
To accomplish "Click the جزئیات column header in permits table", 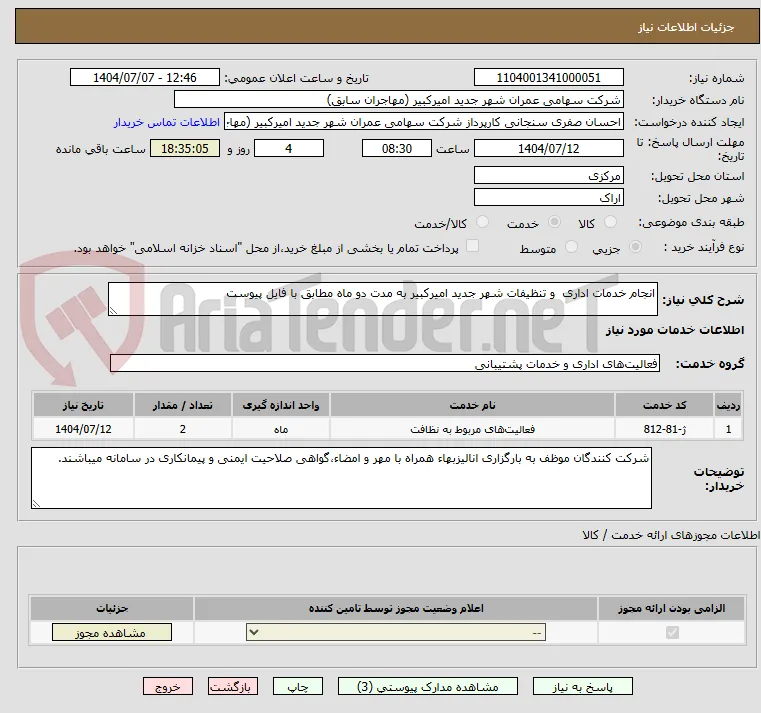I will pyautogui.click(x=112, y=608).
